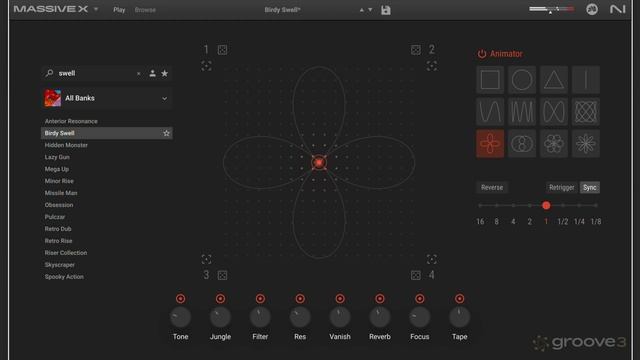Select the square animator shape
The image size is (640, 360).
(x=490, y=80)
